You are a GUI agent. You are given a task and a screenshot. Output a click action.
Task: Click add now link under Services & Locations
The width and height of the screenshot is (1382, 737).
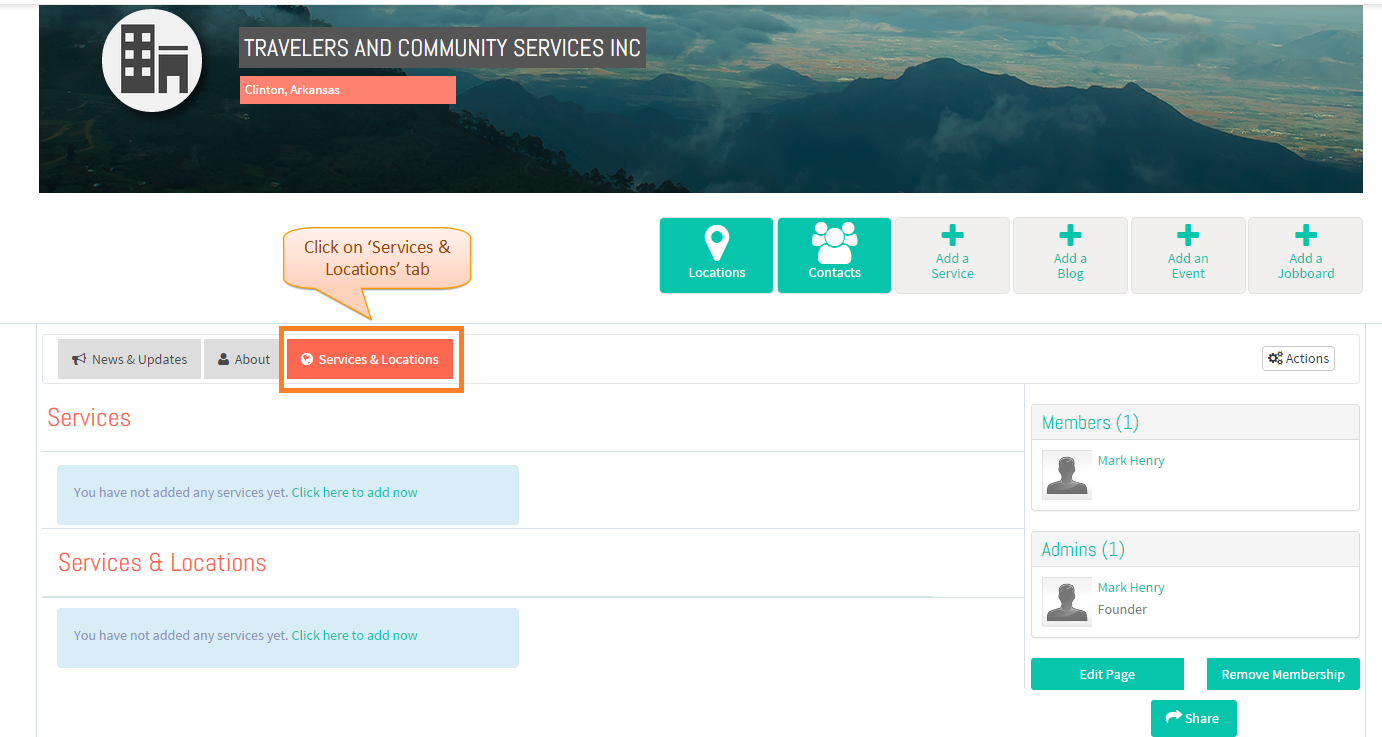pyautogui.click(x=354, y=635)
